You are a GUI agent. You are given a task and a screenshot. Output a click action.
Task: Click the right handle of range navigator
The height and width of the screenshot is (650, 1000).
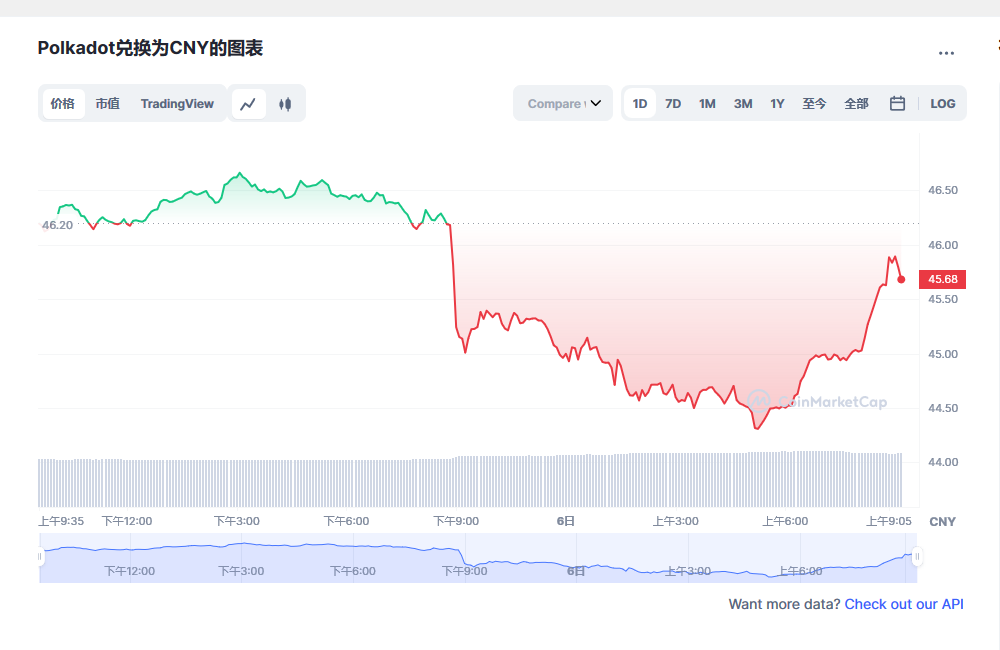click(917, 557)
